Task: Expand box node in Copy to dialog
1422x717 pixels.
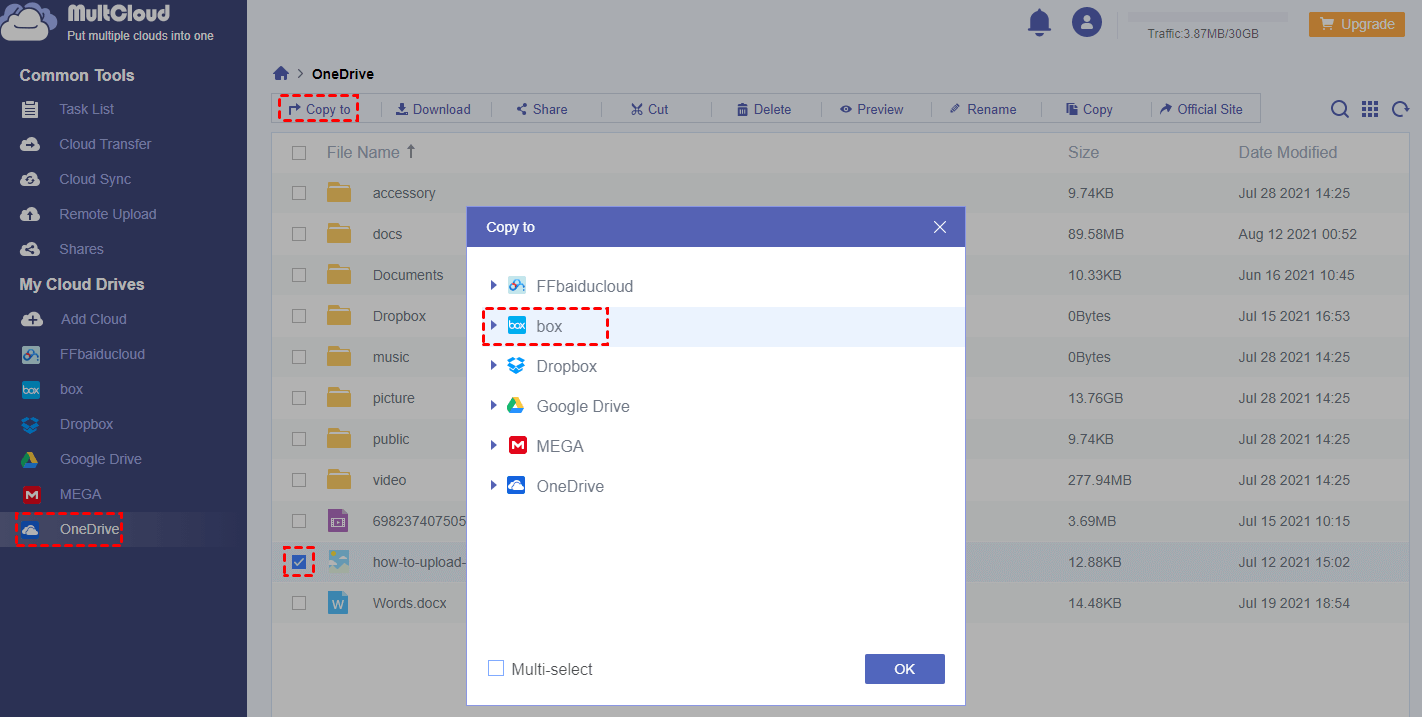Action: (494, 326)
